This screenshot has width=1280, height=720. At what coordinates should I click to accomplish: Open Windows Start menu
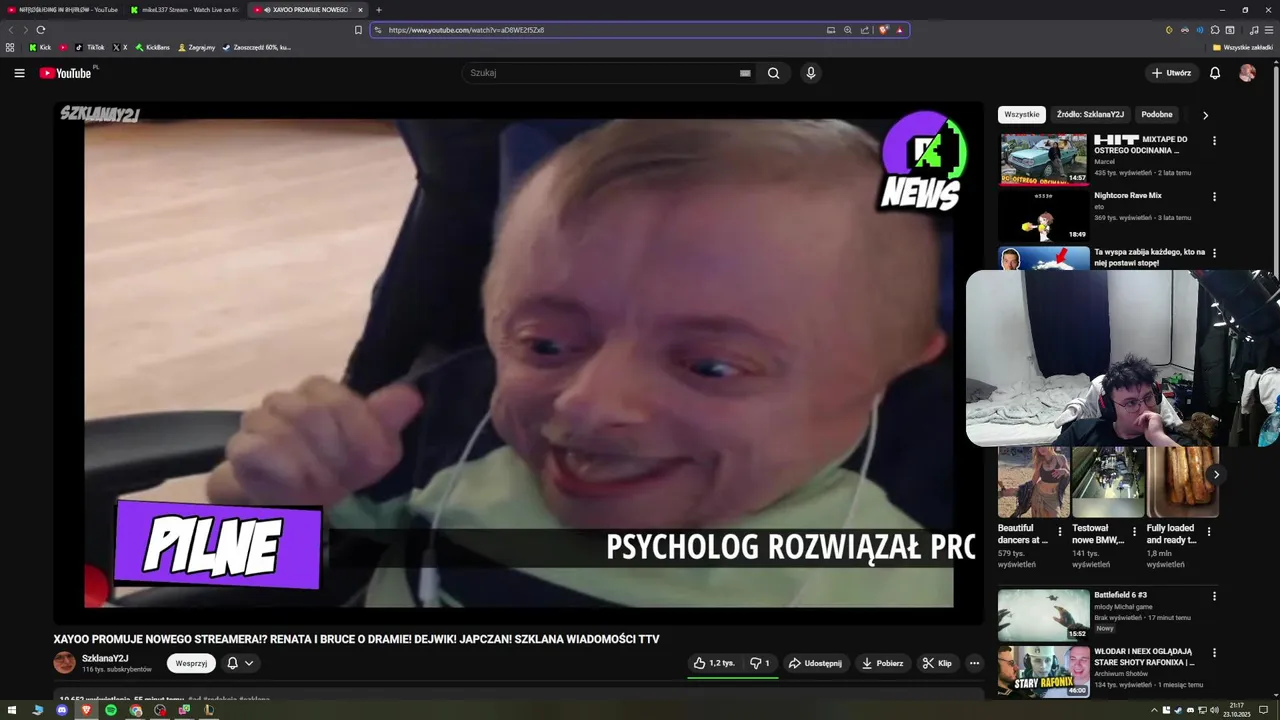pyautogui.click(x=13, y=710)
